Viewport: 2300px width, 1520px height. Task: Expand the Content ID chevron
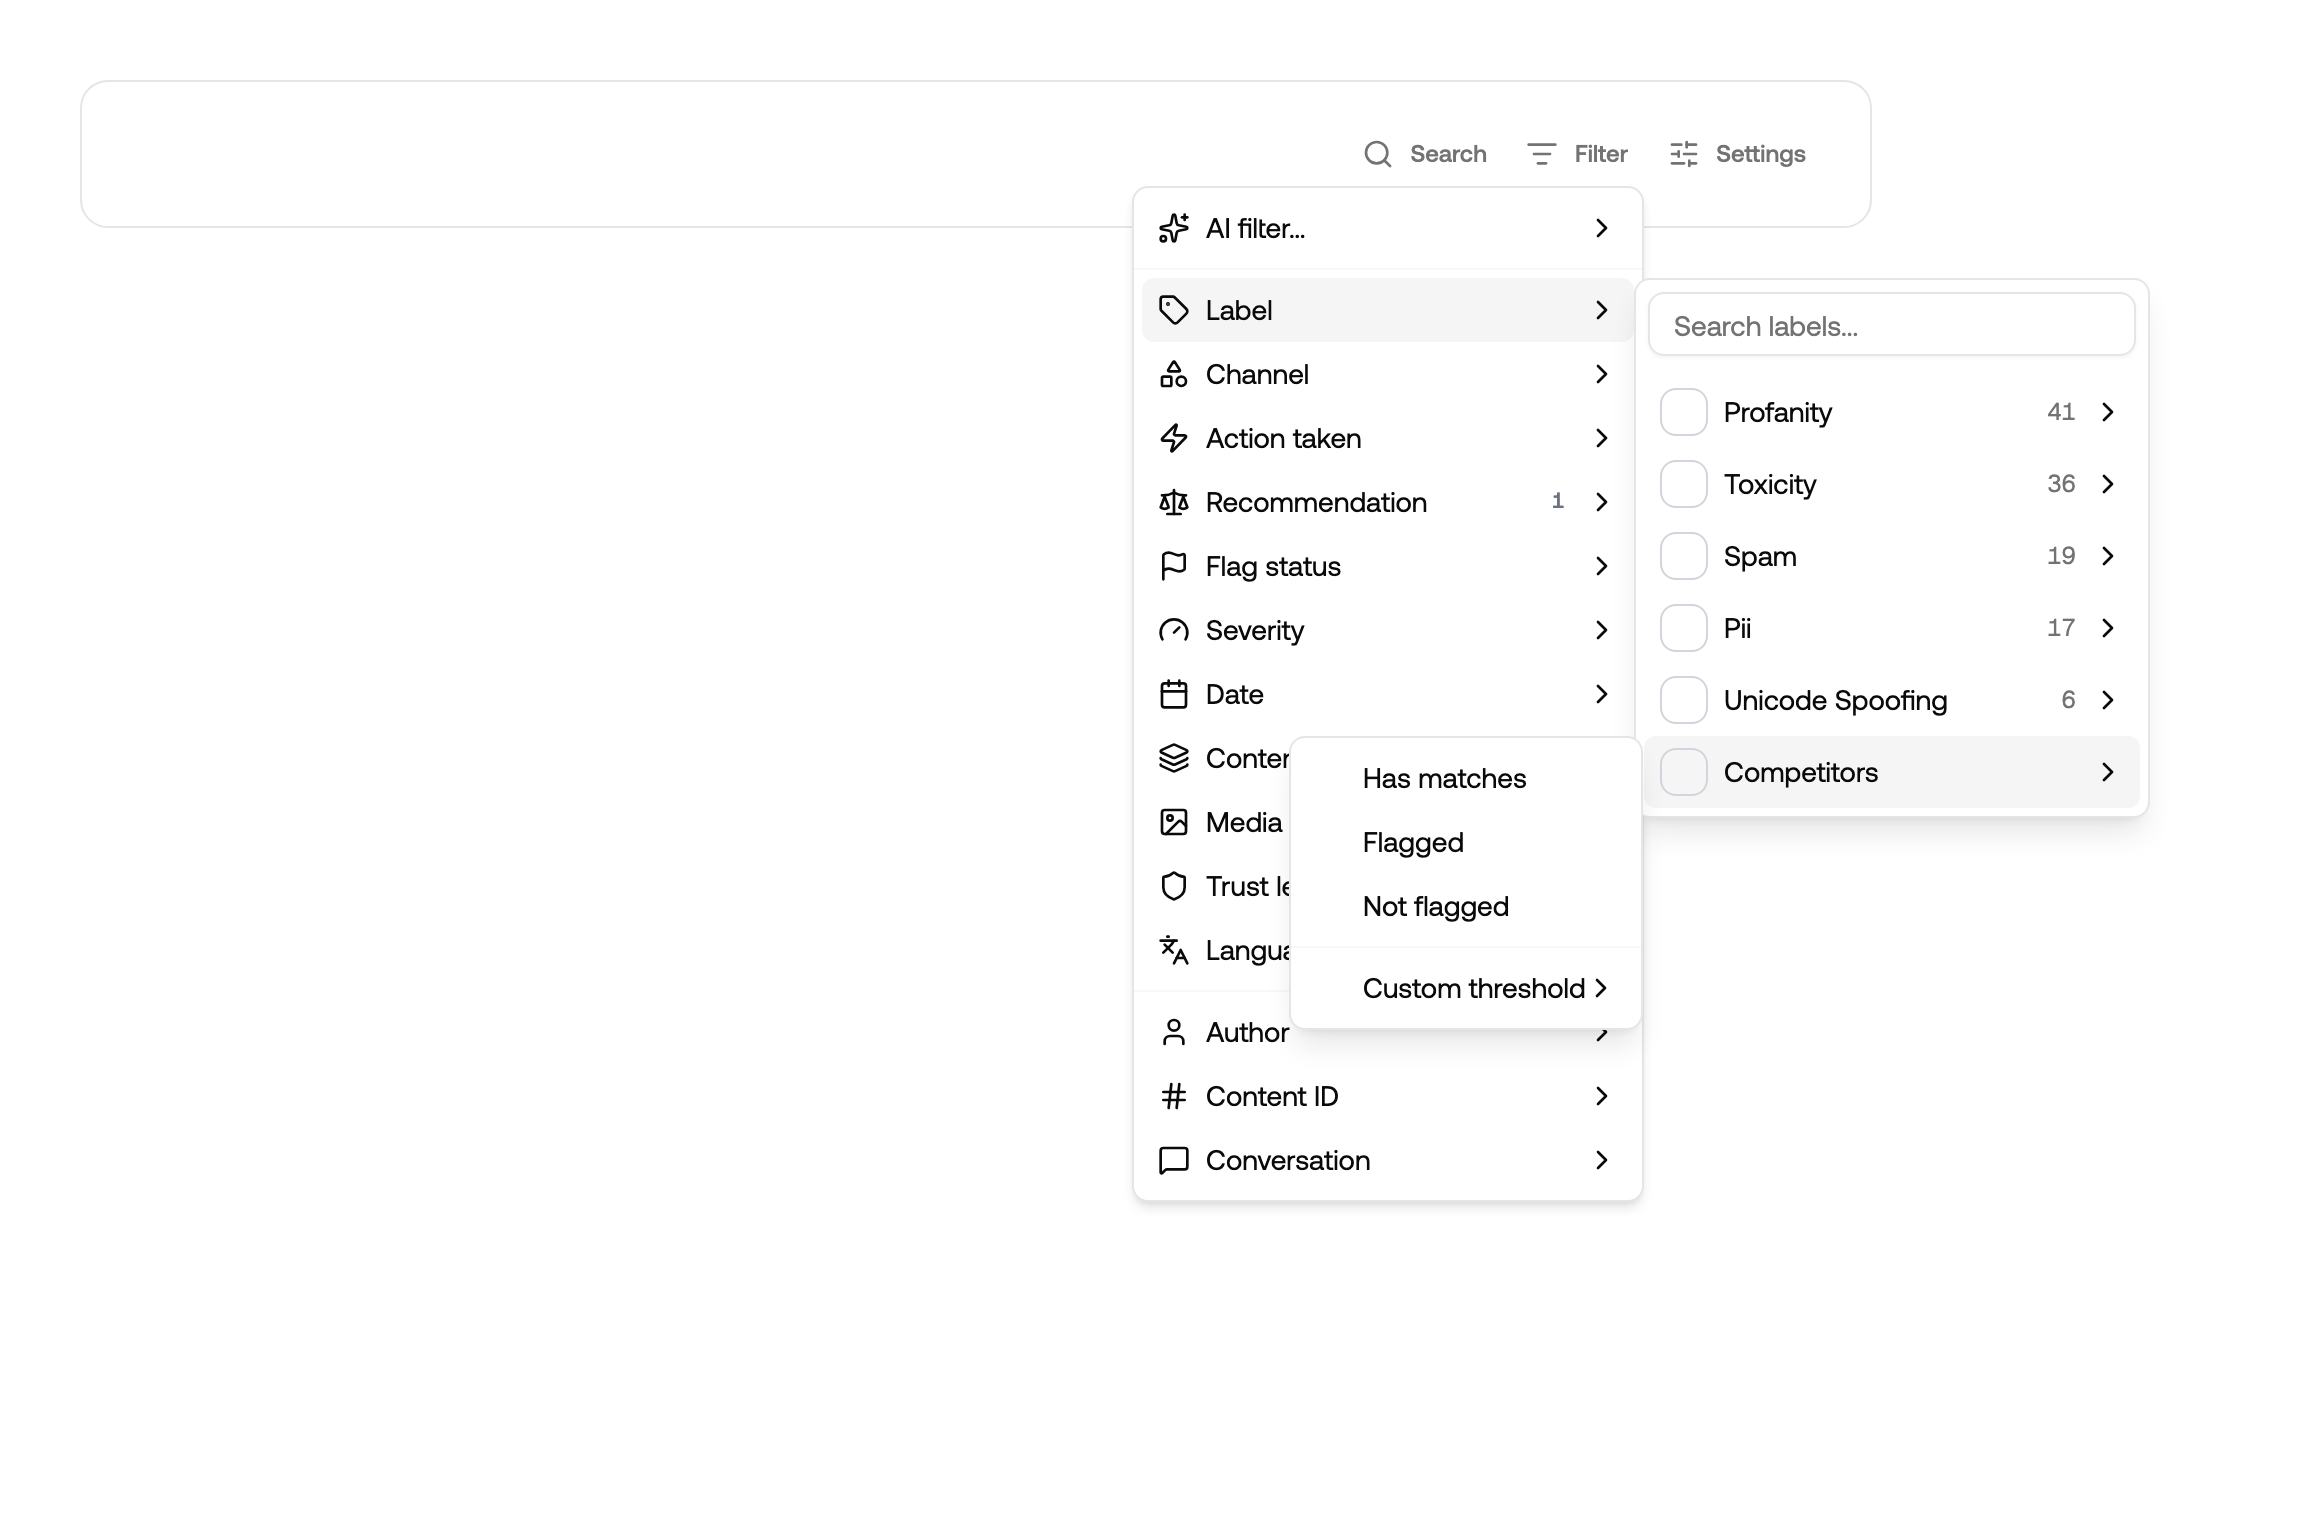coord(1602,1096)
